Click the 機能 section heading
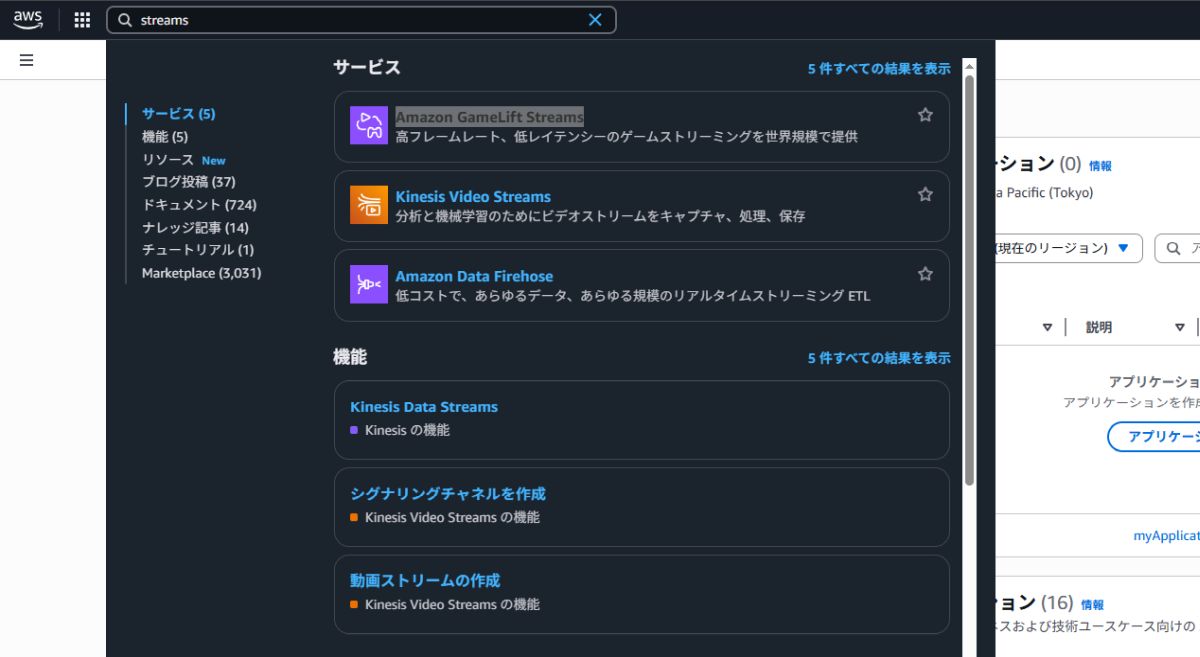This screenshot has width=1200, height=657. tap(350, 357)
